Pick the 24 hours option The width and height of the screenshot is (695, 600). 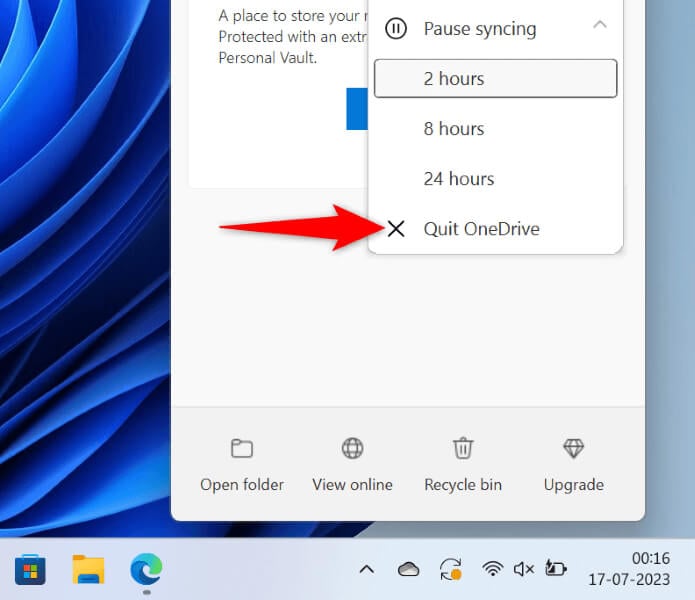[496, 179]
